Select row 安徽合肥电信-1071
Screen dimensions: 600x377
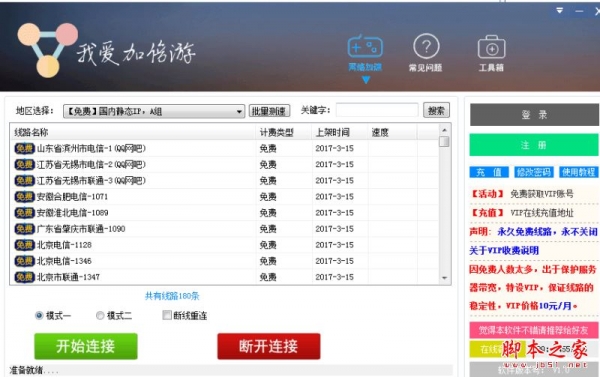pyautogui.click(x=224, y=197)
